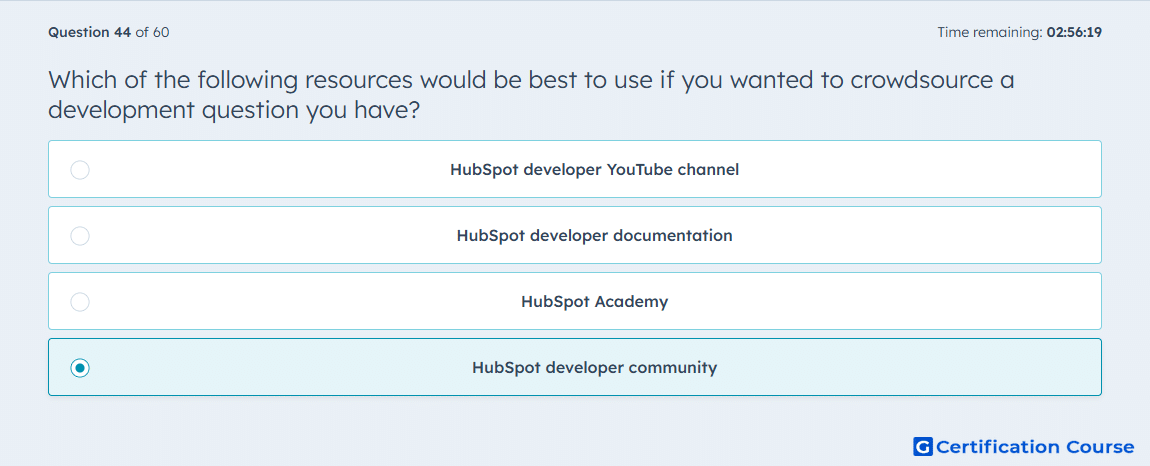Click the "HubSpot developer community" answer label

(594, 368)
